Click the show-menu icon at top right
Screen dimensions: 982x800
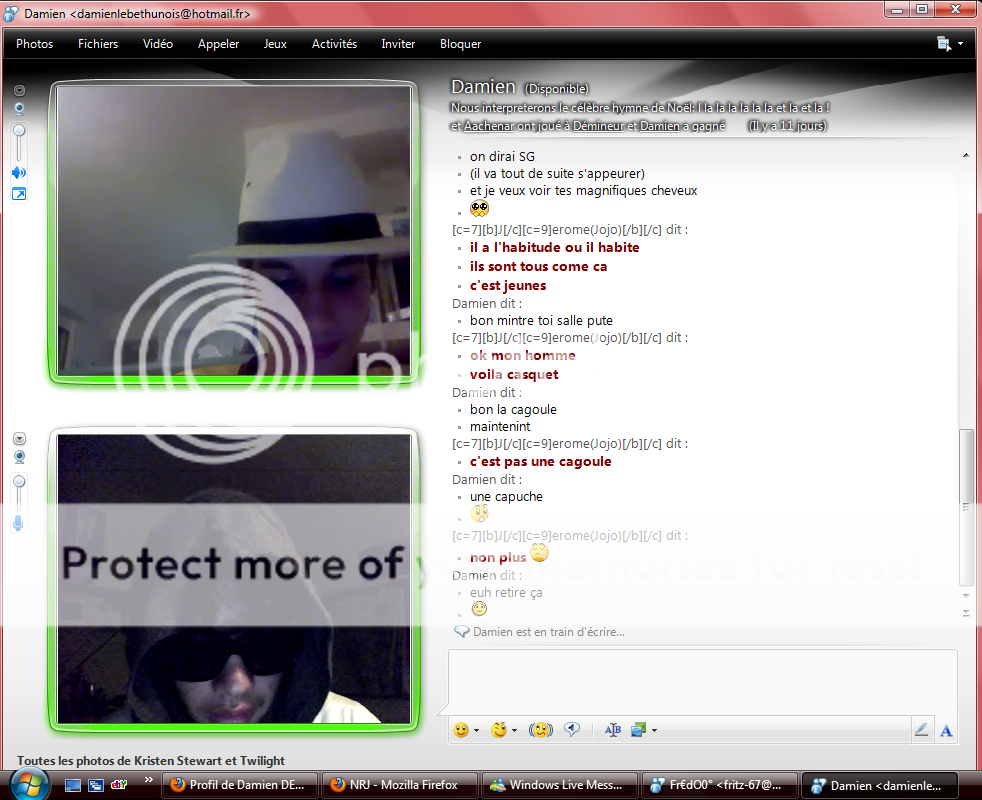click(x=944, y=44)
